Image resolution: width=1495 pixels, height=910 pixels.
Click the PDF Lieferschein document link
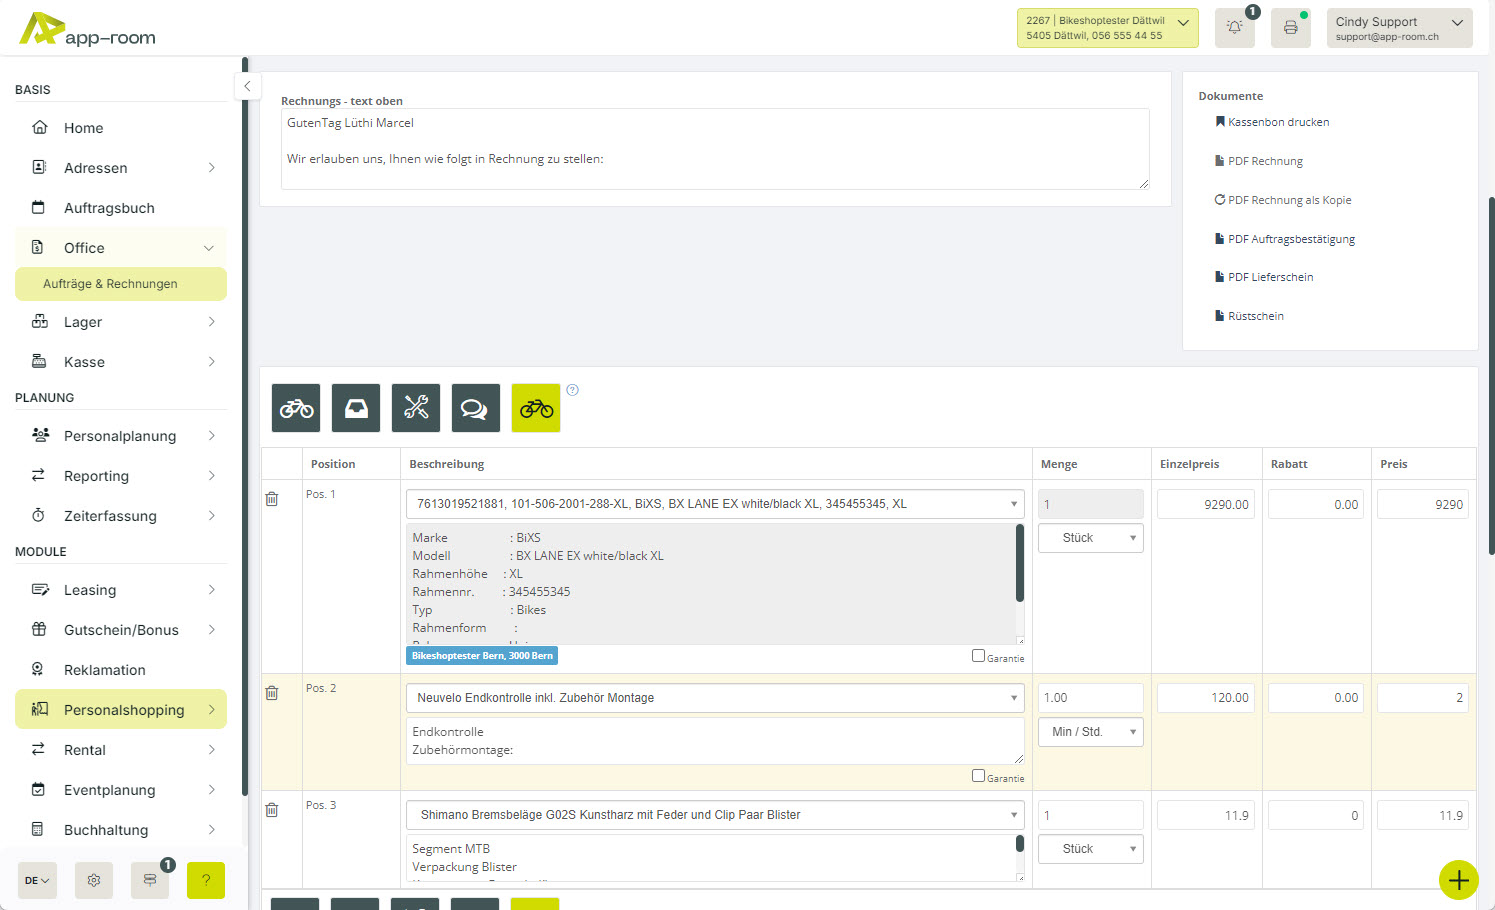click(1270, 277)
